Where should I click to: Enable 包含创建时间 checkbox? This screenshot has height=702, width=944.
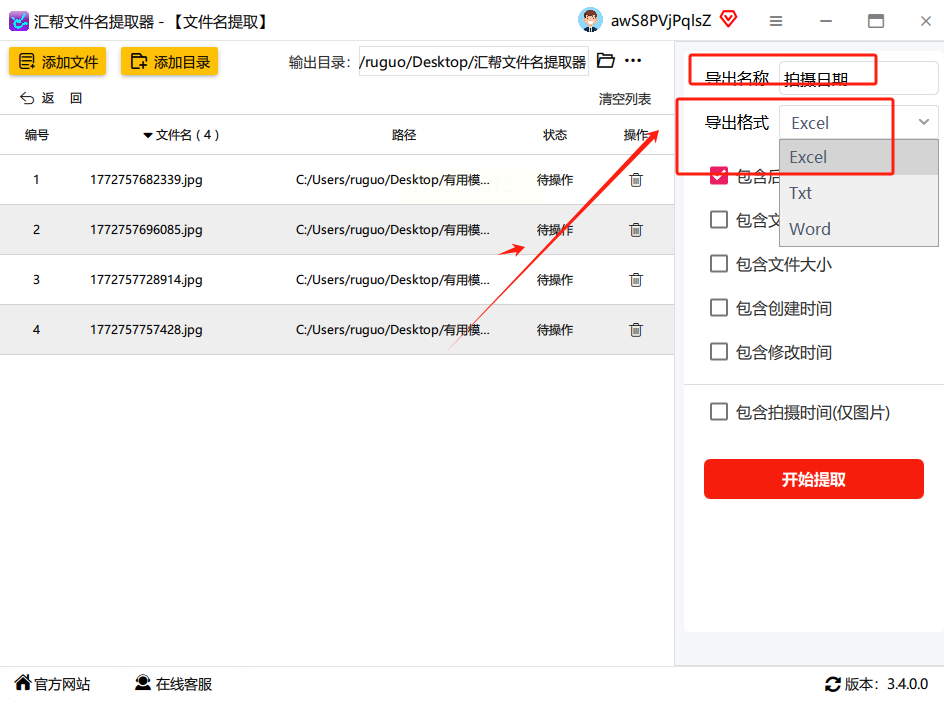coord(719,308)
